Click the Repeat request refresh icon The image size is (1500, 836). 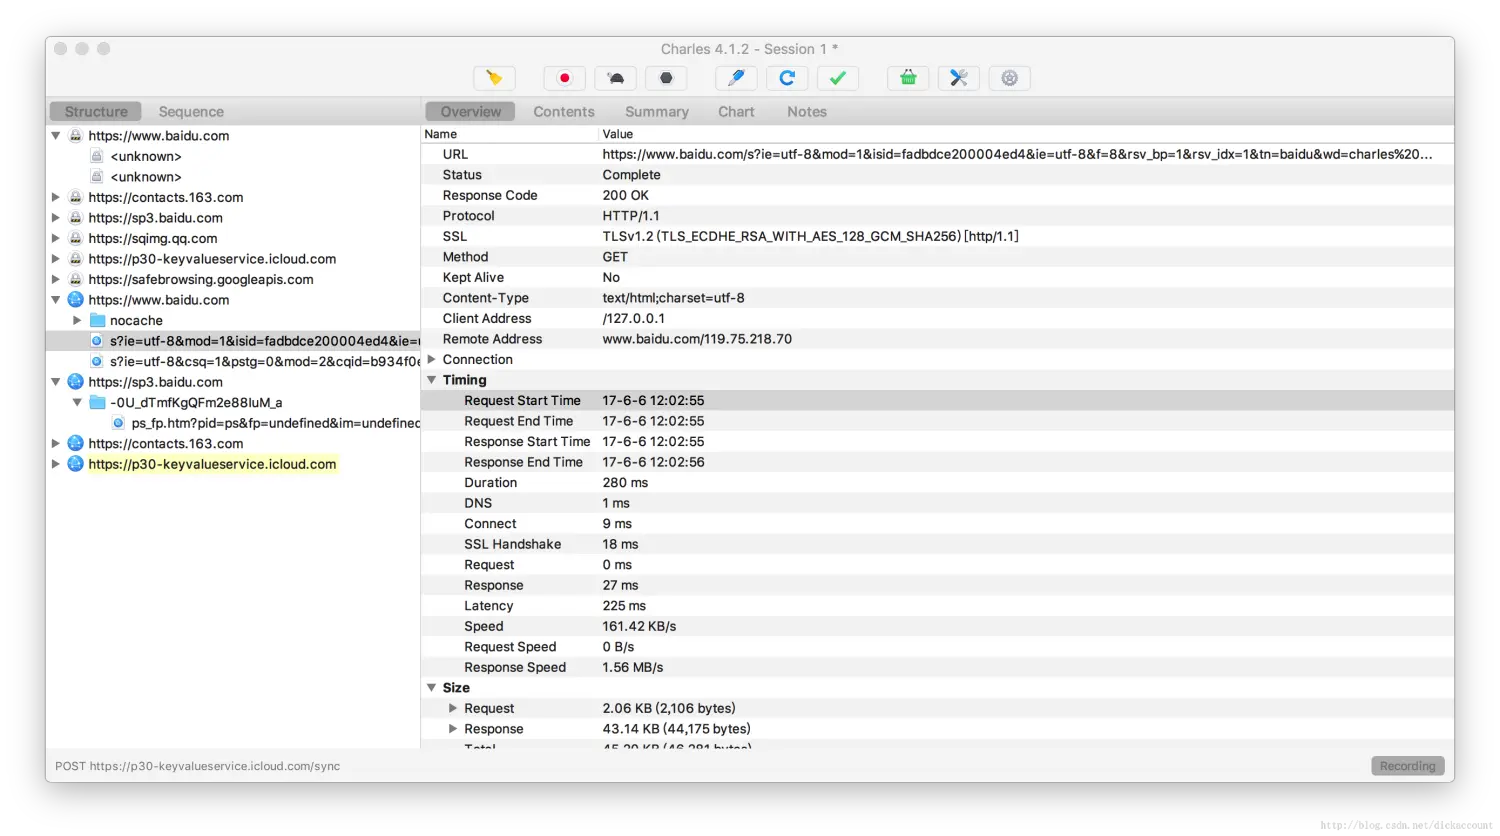tap(787, 78)
